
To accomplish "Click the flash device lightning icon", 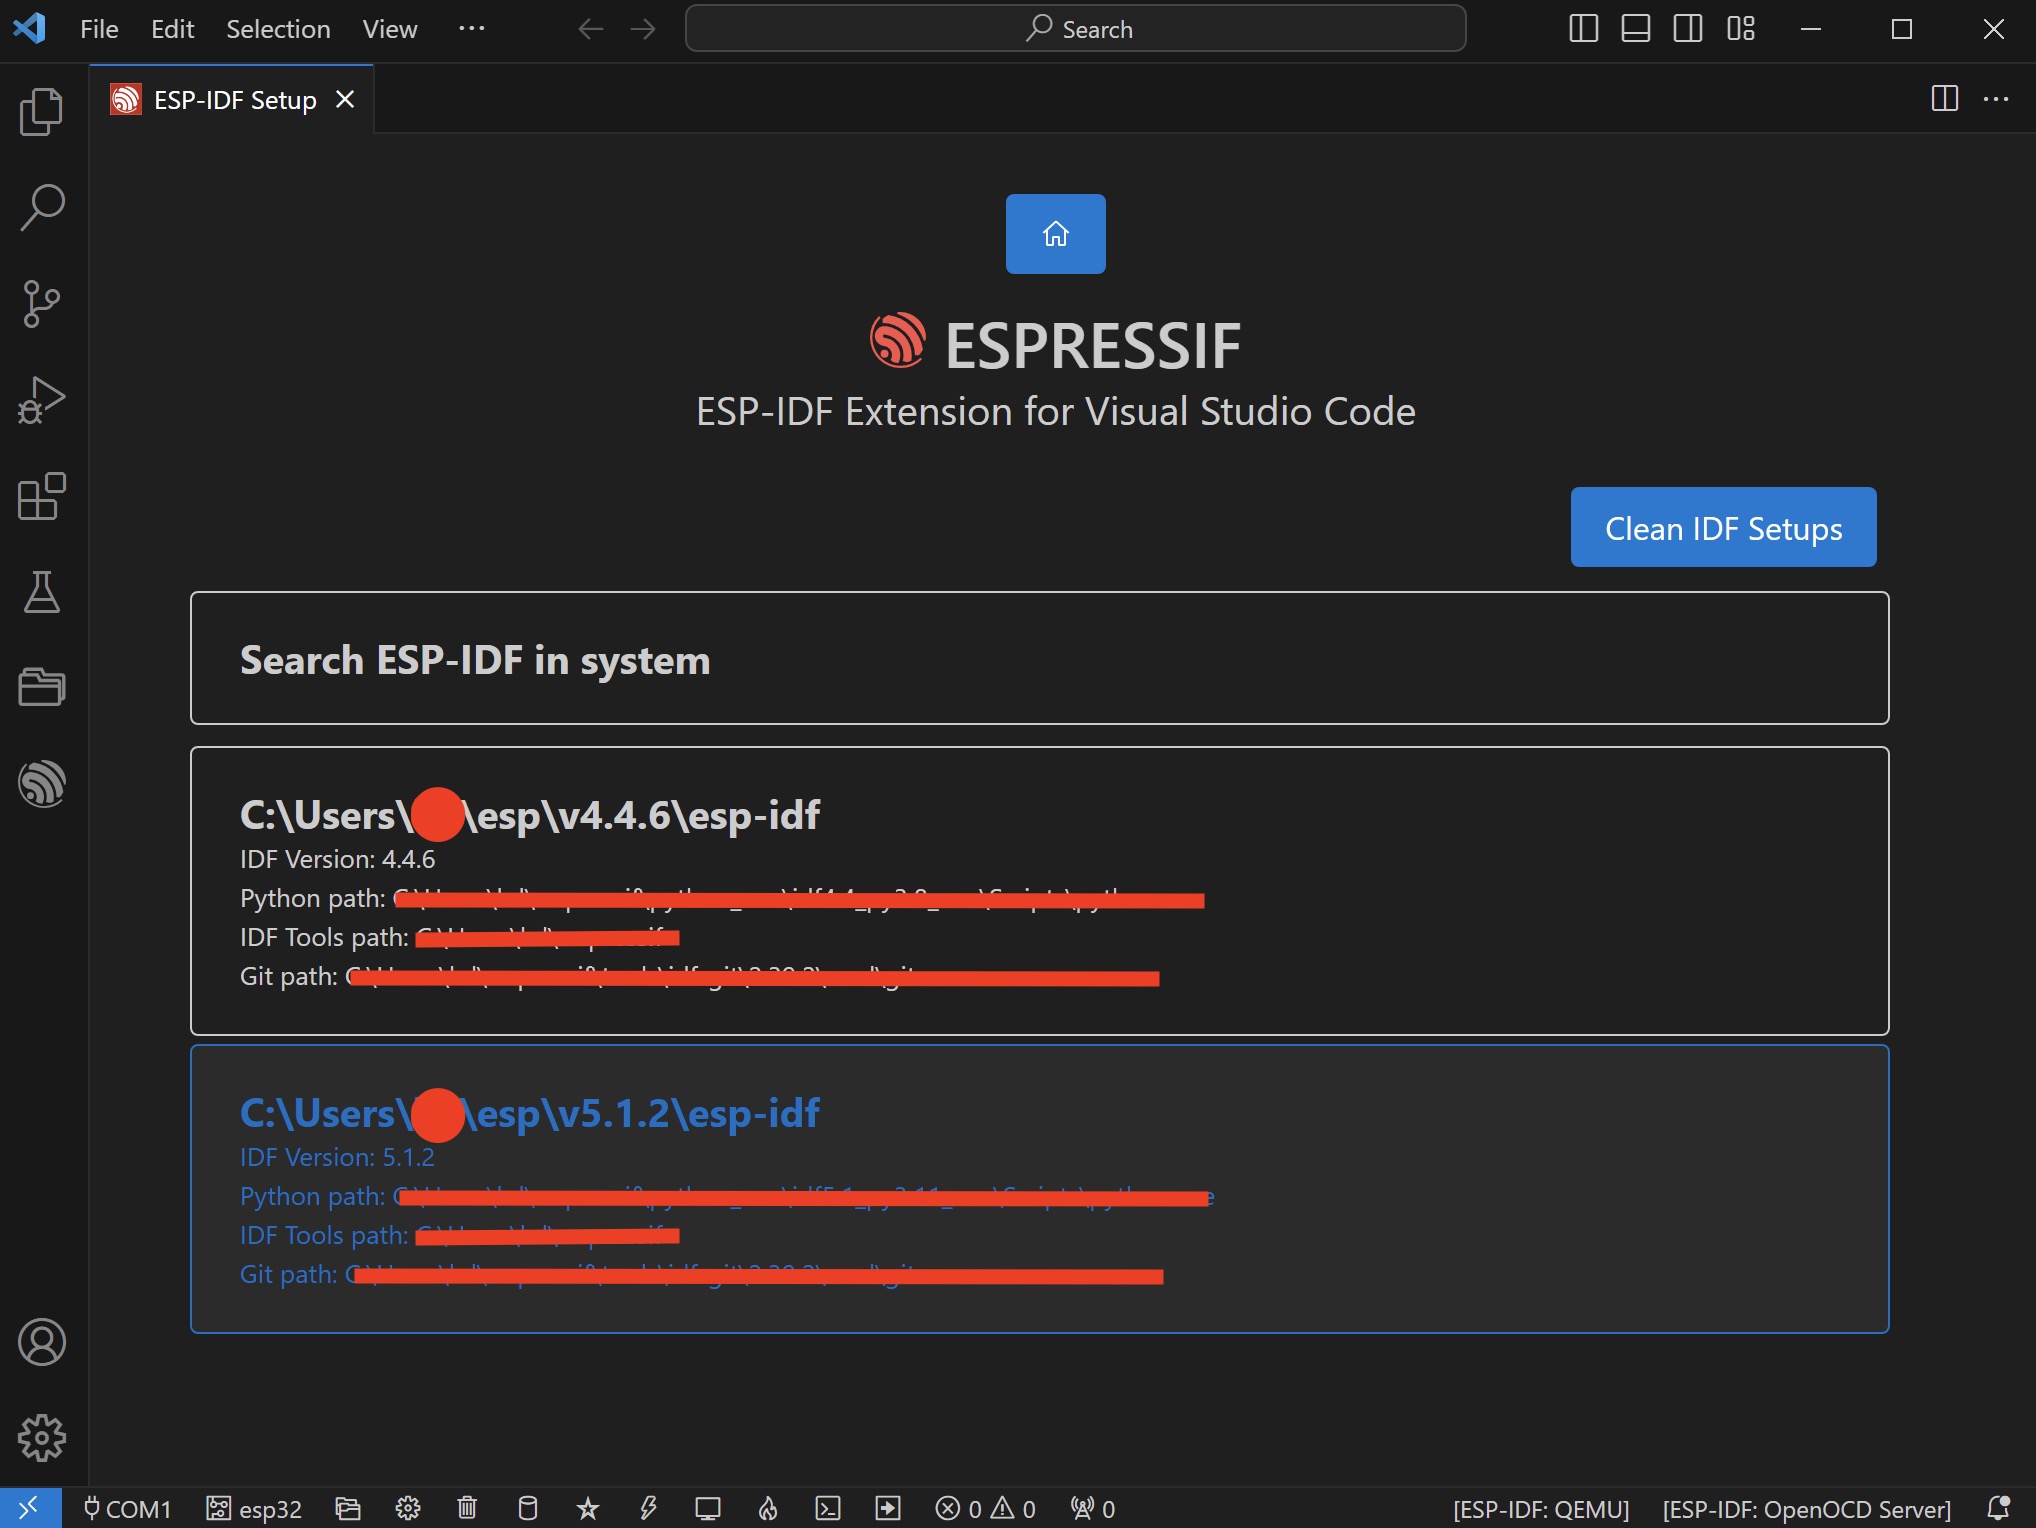I will point(648,1508).
